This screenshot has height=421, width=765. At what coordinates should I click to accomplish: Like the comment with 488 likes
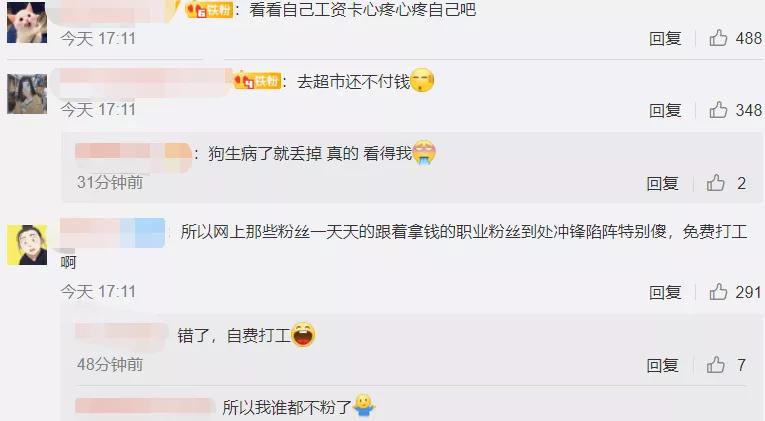718,38
